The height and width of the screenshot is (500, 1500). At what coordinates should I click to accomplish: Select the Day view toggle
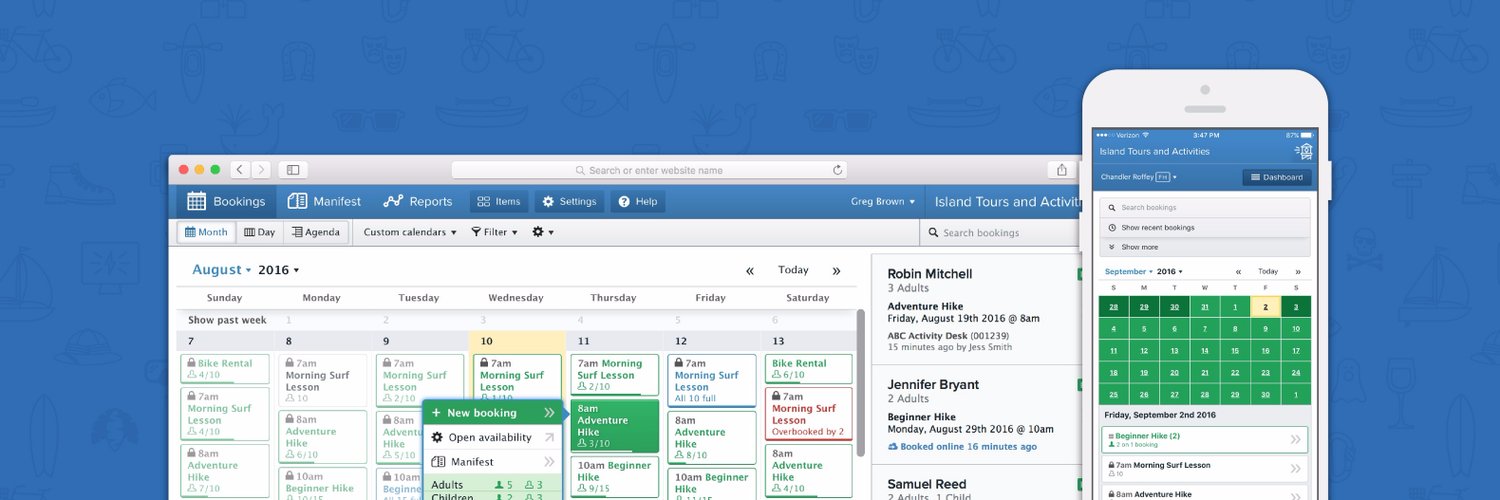tap(260, 232)
